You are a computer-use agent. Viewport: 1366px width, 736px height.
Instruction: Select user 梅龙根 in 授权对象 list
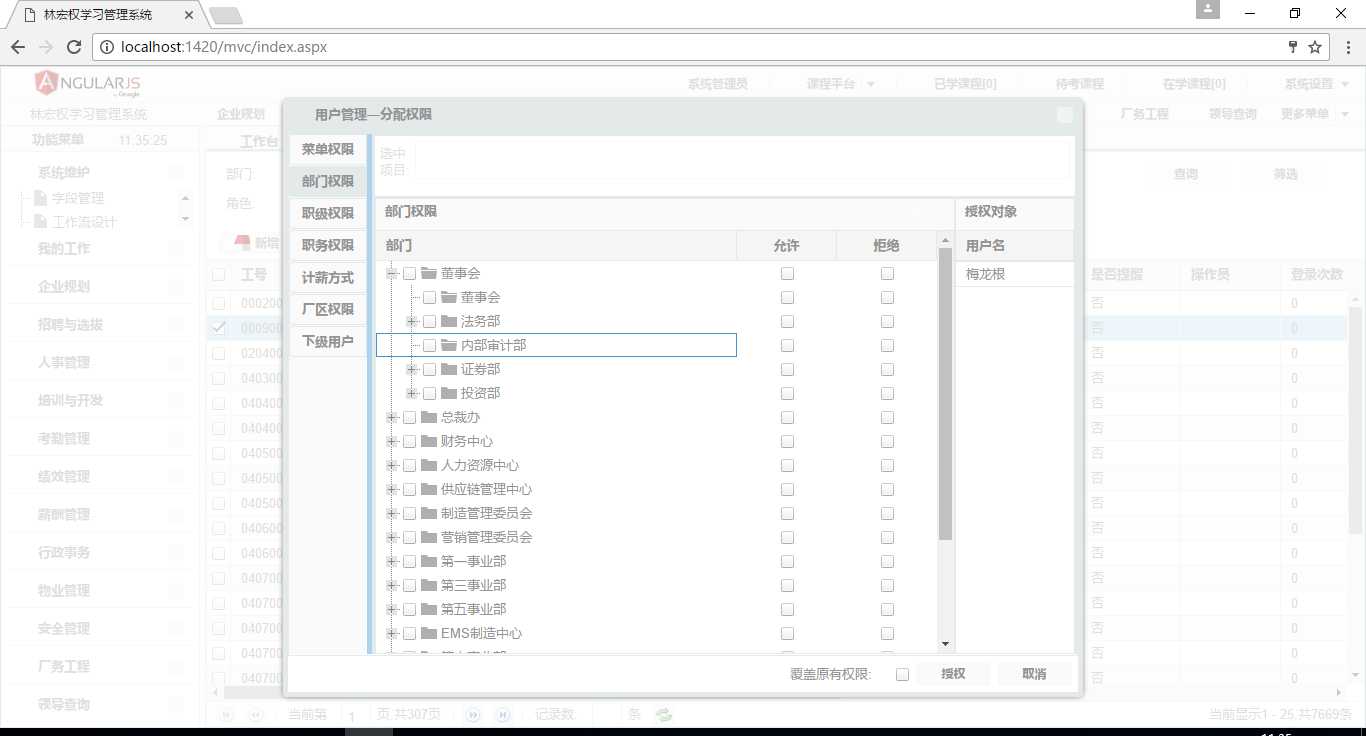tap(1014, 273)
